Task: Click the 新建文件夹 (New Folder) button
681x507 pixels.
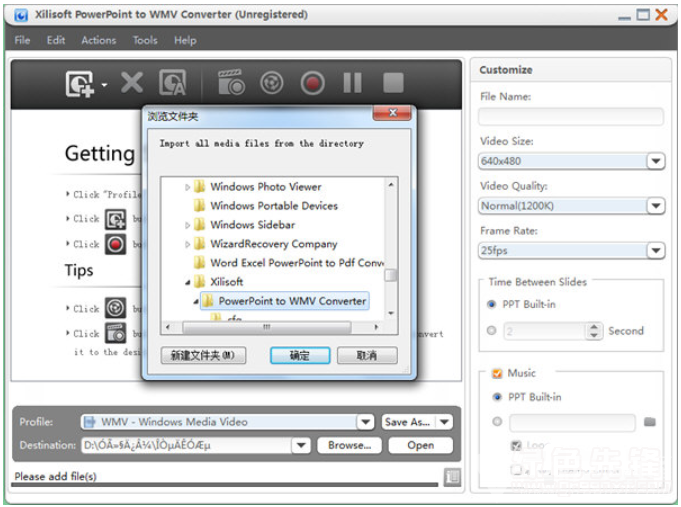Action: (x=203, y=355)
